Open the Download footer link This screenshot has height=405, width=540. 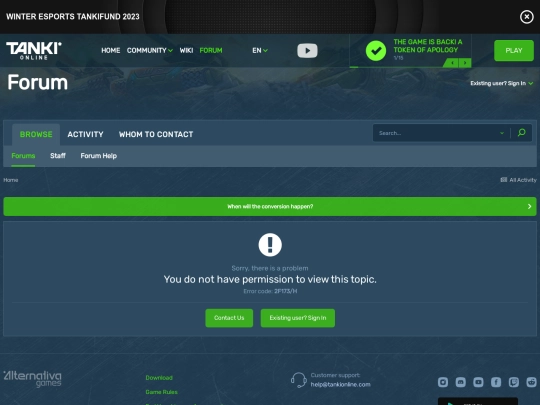click(159, 378)
